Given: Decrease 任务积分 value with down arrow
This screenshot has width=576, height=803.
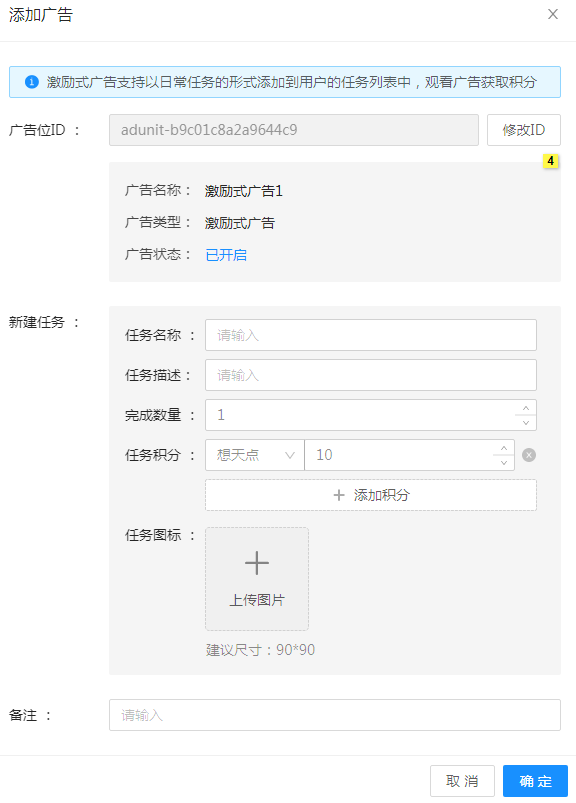Looking at the screenshot, I should click(504, 462).
